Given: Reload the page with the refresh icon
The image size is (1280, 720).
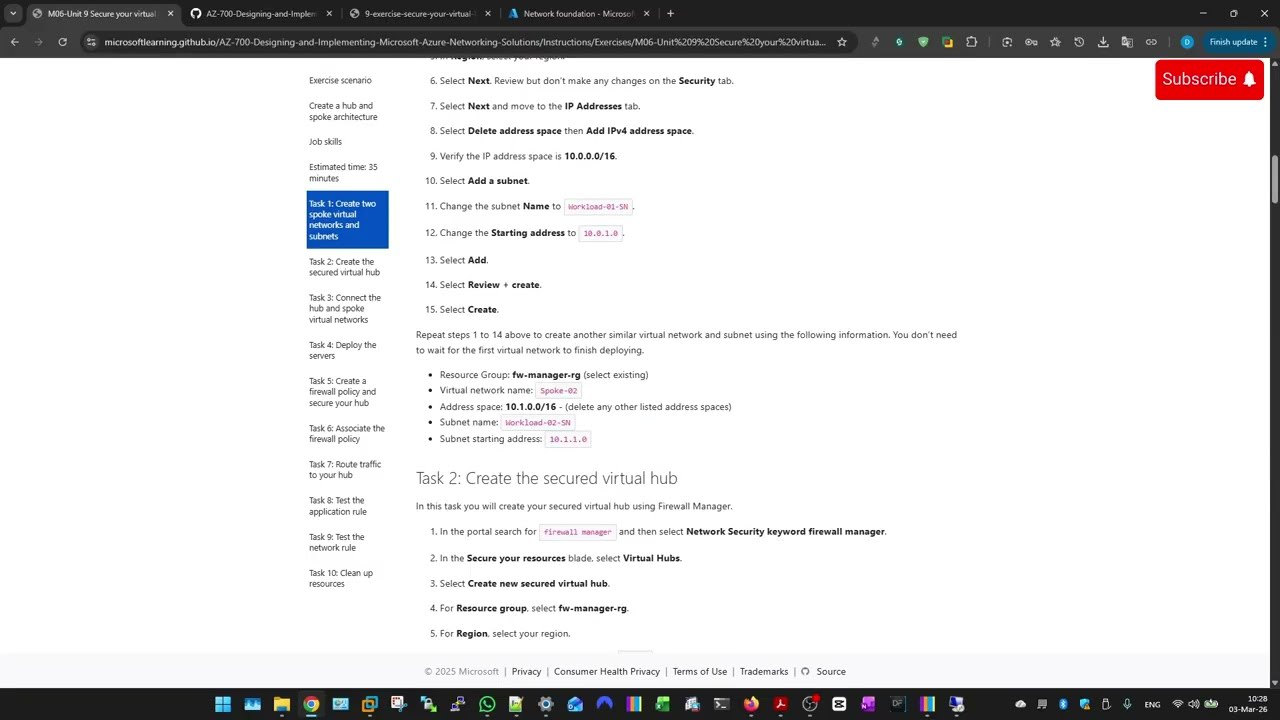Looking at the screenshot, I should click(x=62, y=42).
